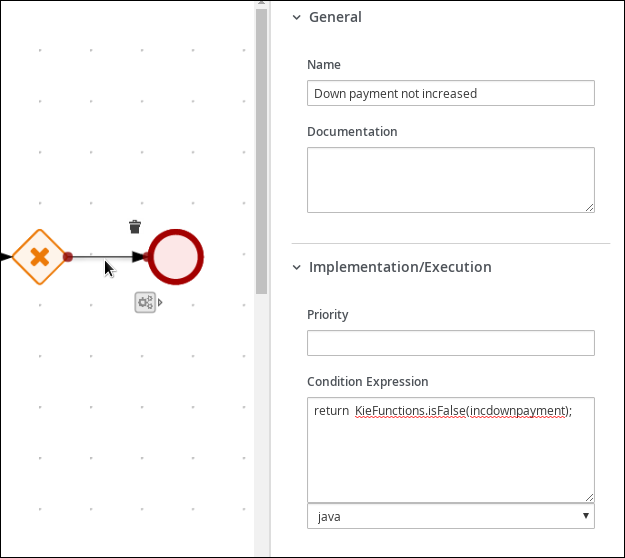Click the trash delete icon above the connector
The image size is (625, 558).
pos(135,227)
